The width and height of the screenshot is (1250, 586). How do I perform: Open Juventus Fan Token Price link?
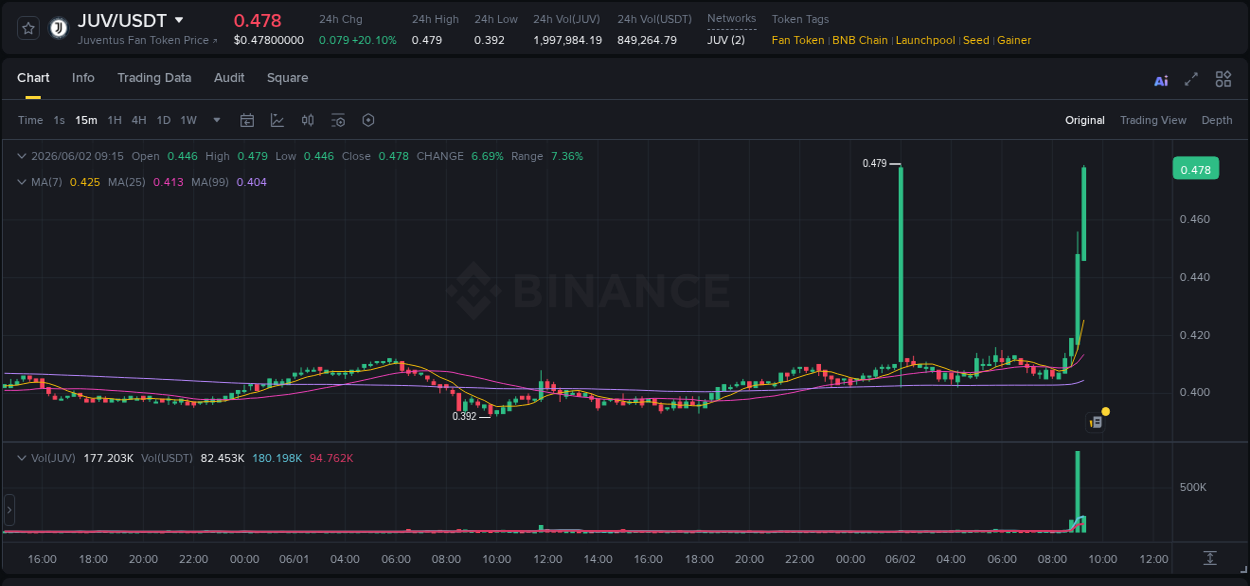(147, 40)
